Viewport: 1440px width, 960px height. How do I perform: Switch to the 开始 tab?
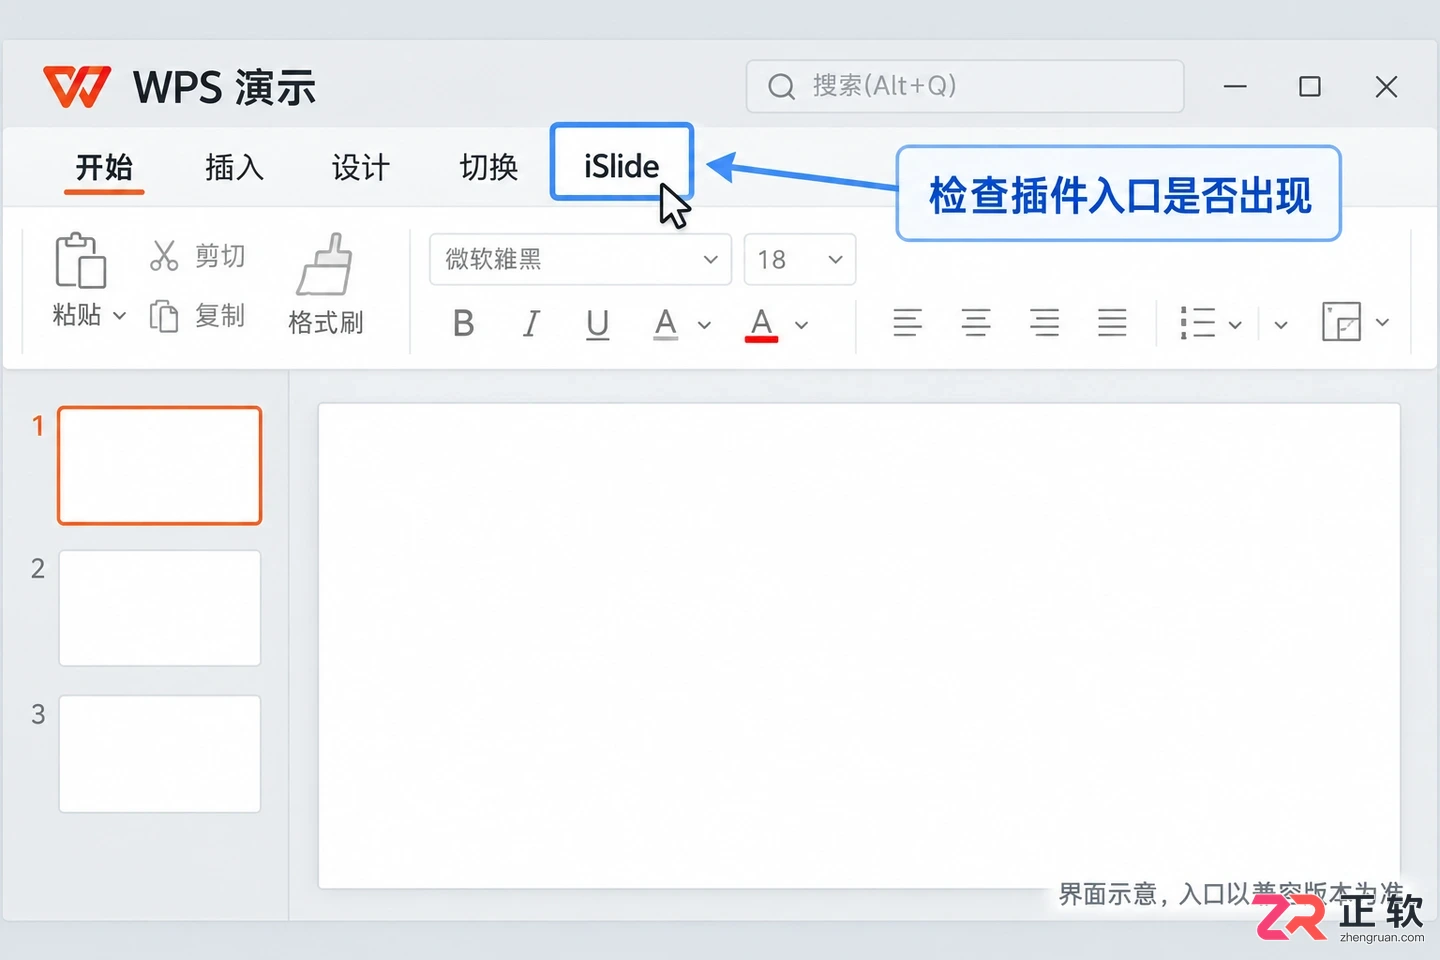pyautogui.click(x=104, y=167)
